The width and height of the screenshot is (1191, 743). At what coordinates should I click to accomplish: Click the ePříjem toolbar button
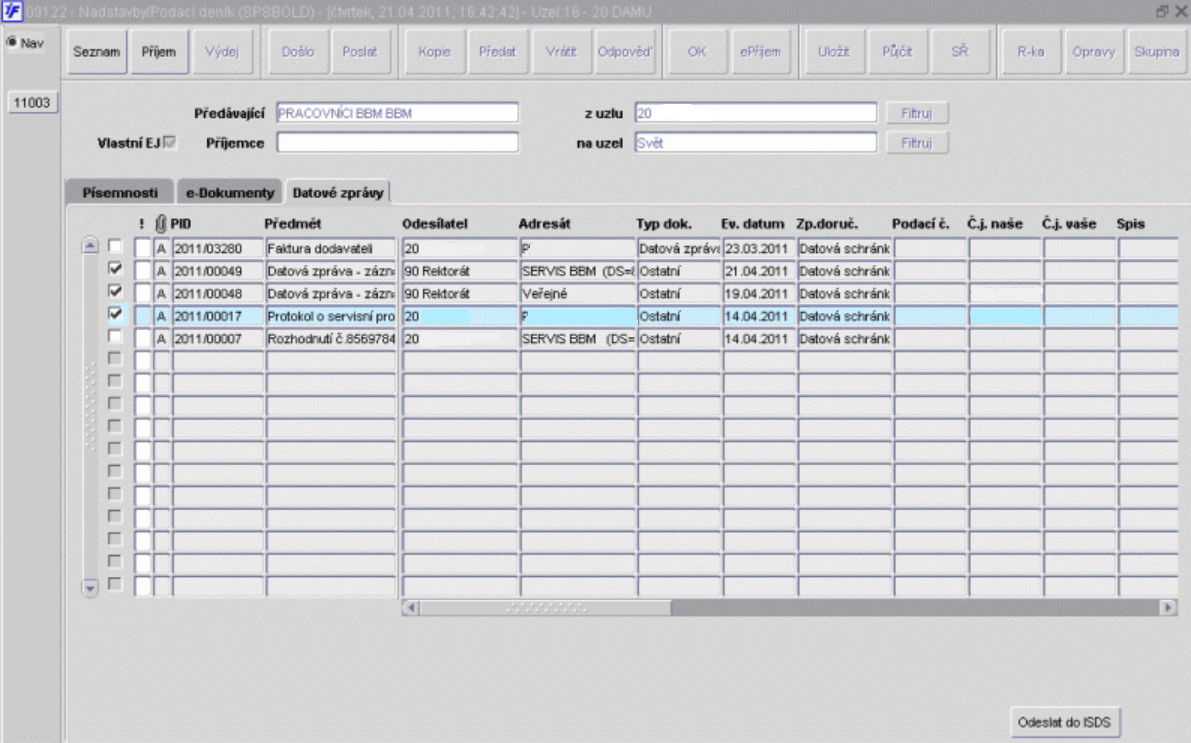[760, 52]
